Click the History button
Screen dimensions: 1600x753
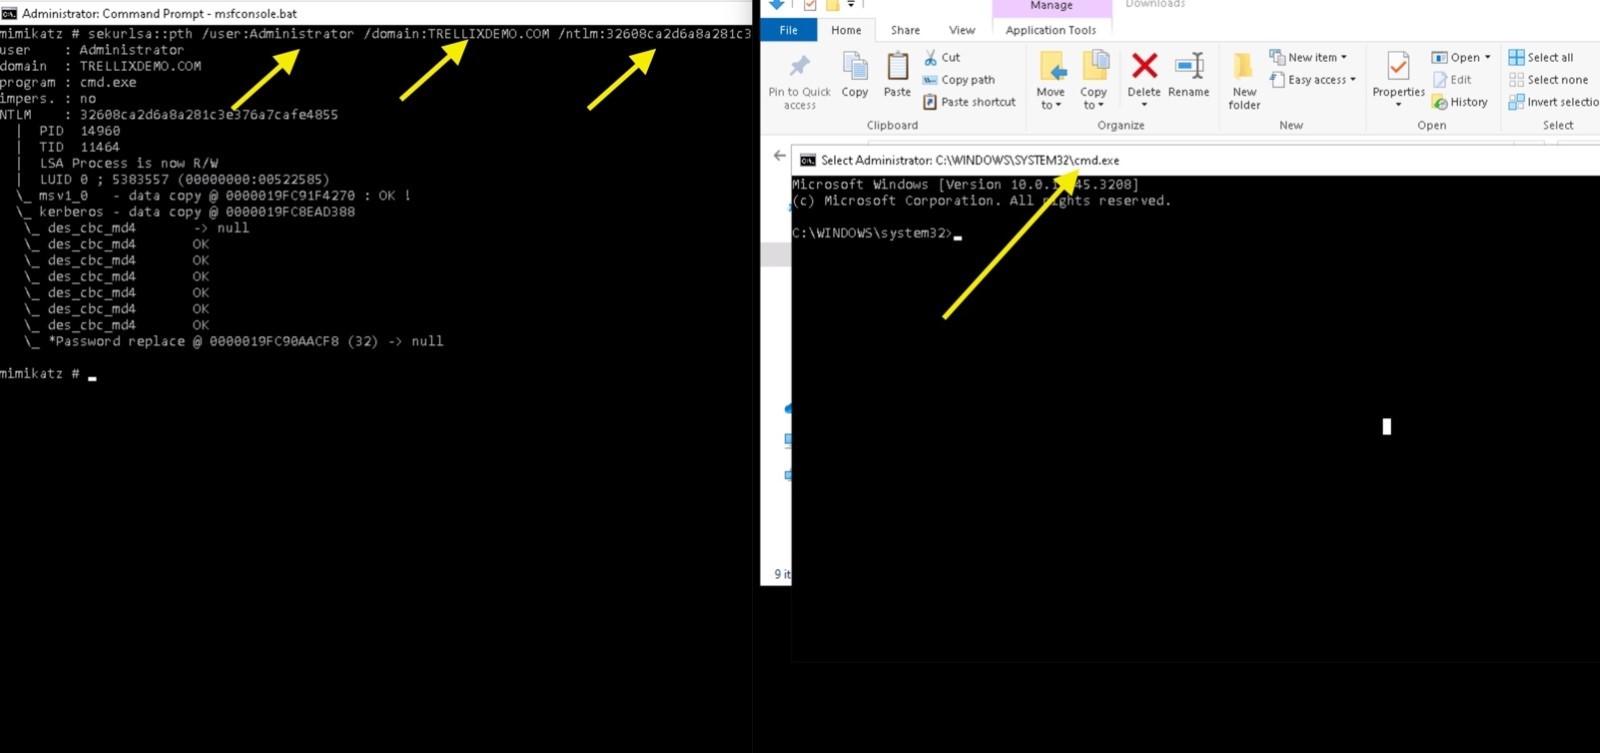click(1460, 102)
